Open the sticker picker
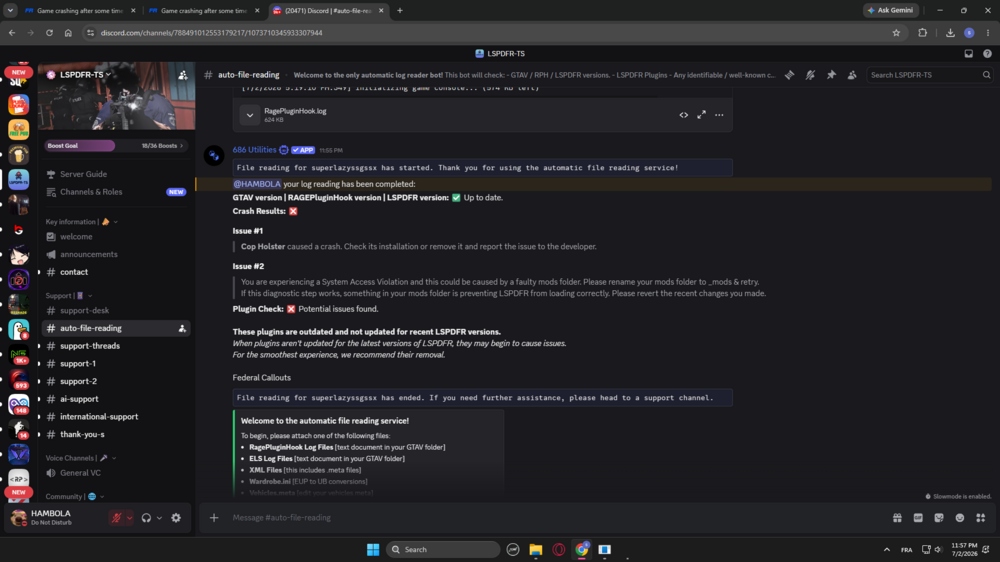This screenshot has height=562, width=1000. pos(939,518)
